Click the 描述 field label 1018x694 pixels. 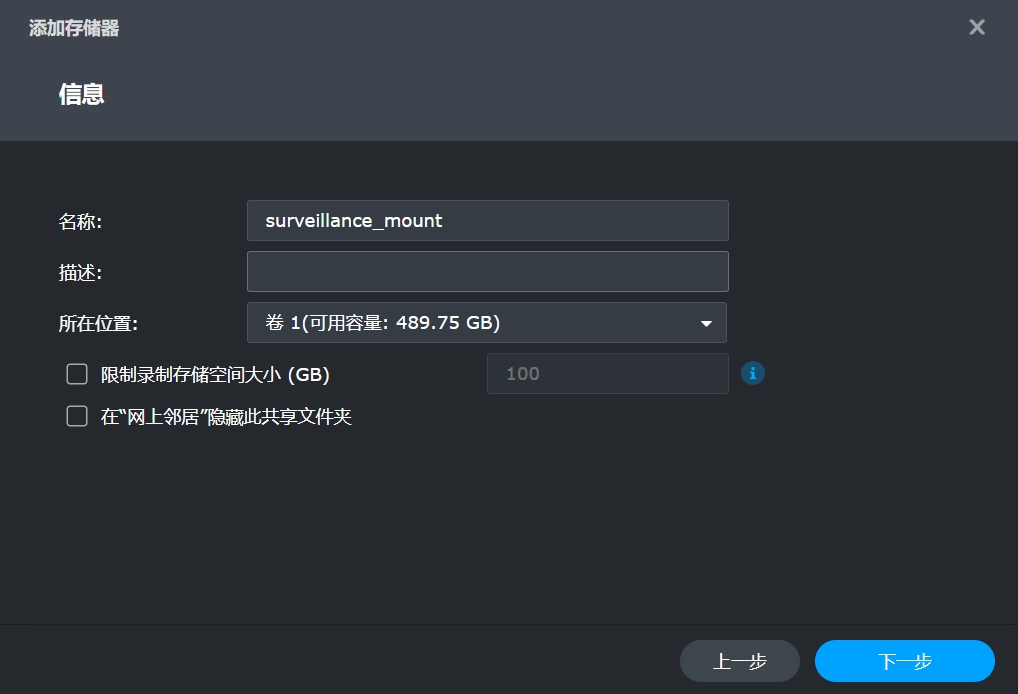pos(80,273)
